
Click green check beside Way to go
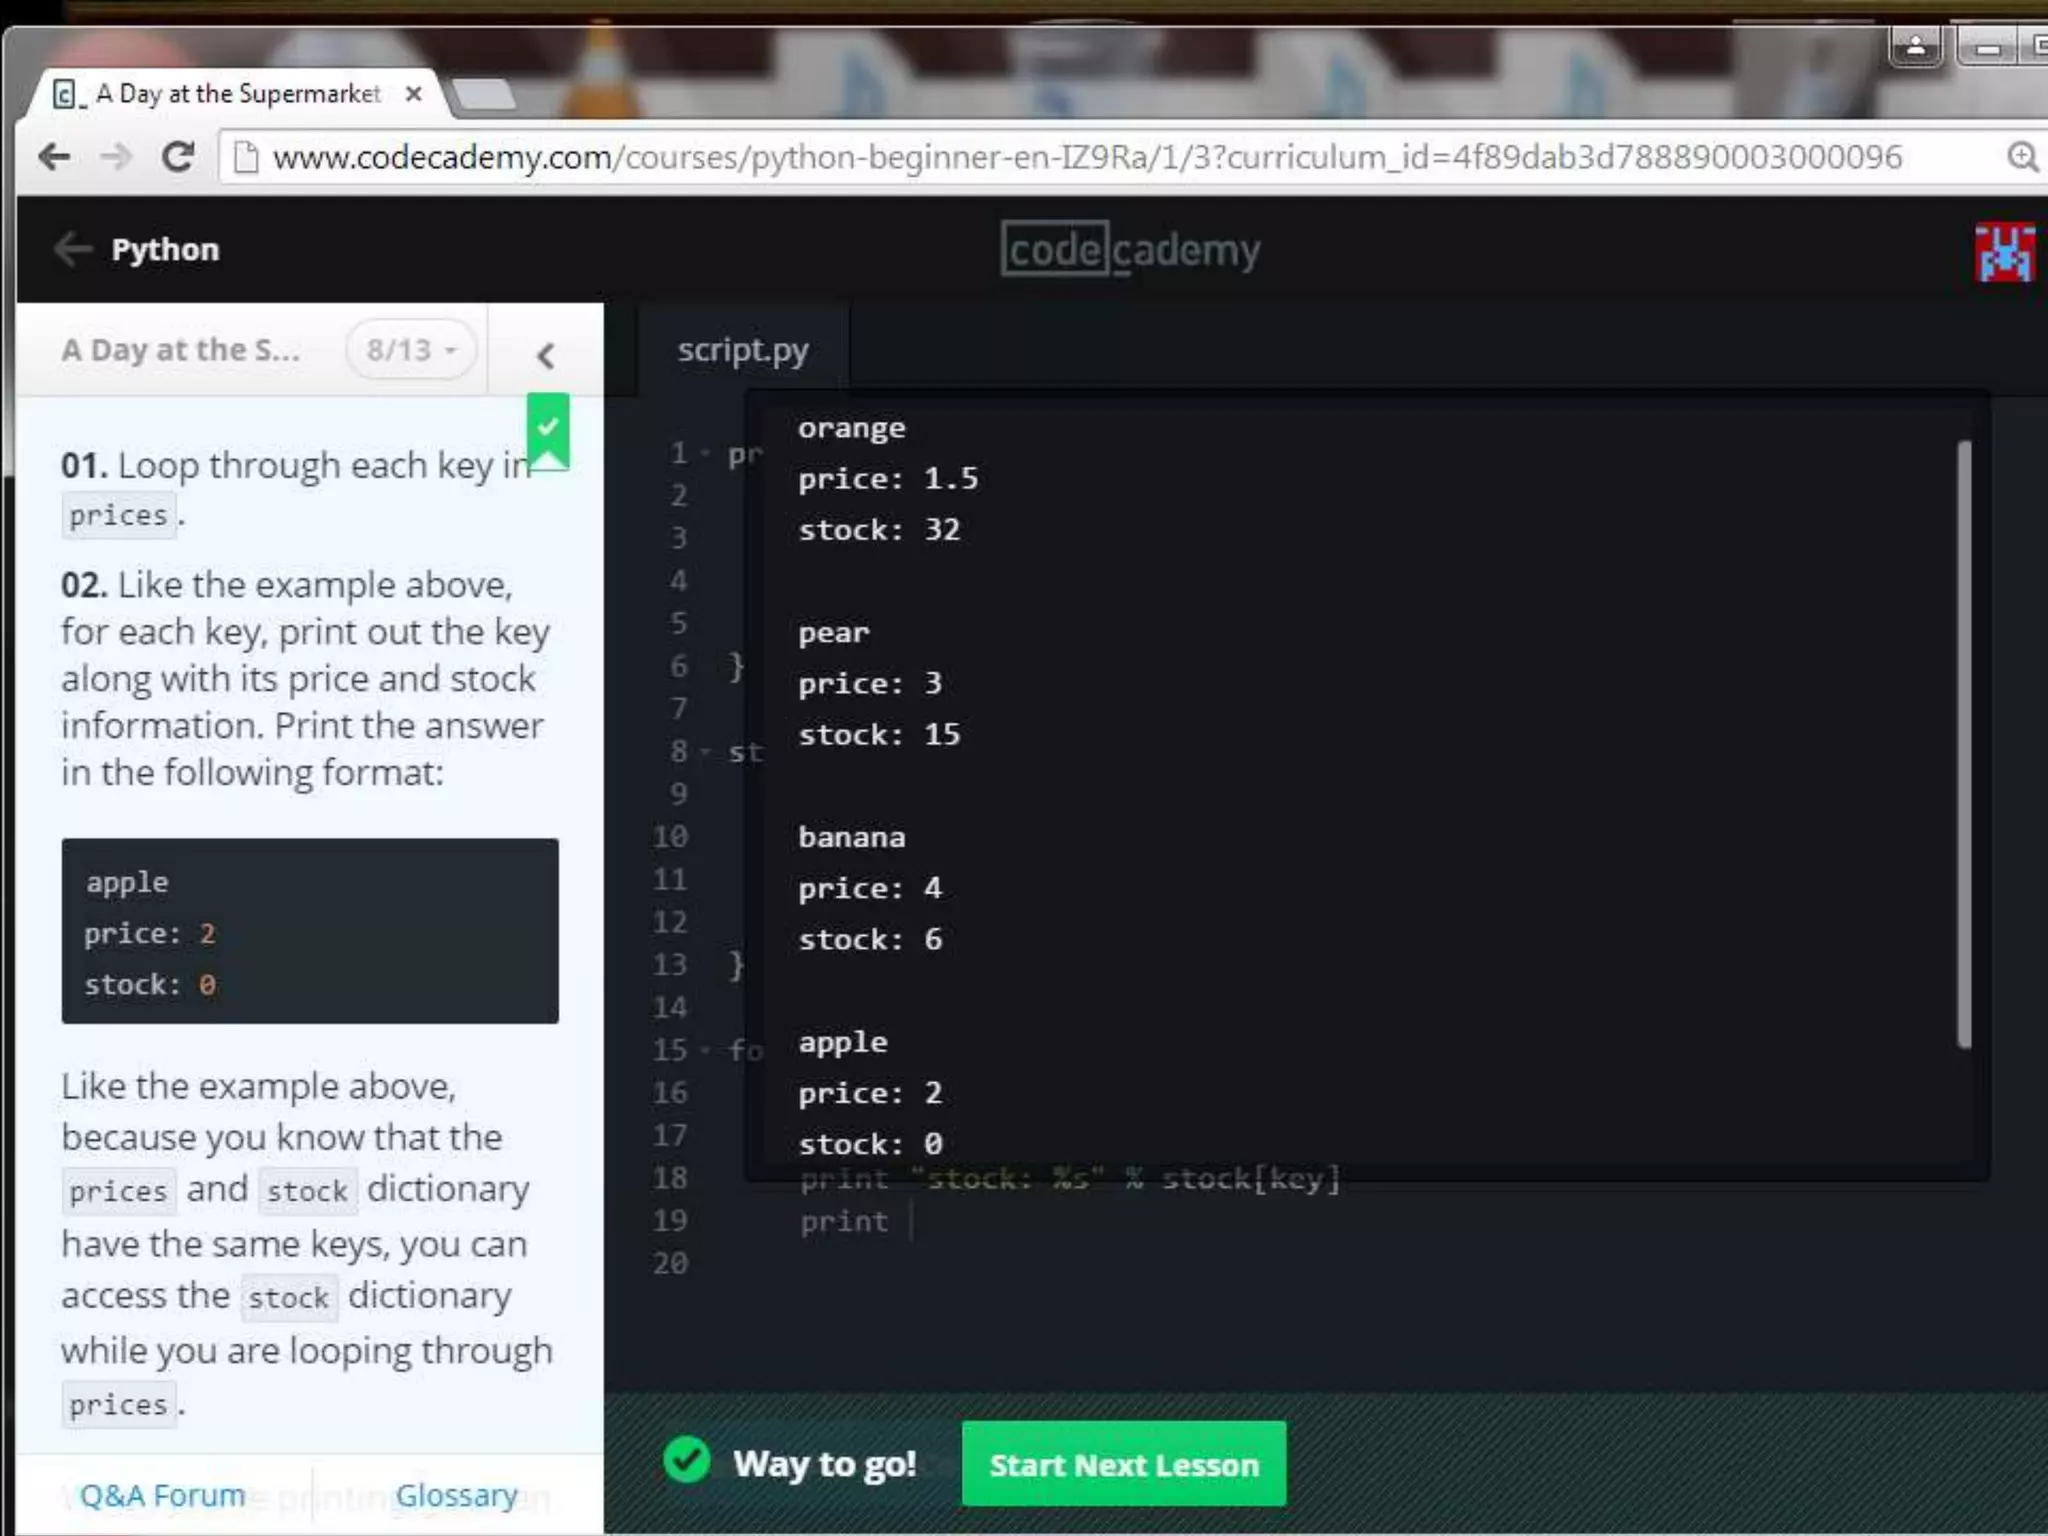pos(687,1461)
